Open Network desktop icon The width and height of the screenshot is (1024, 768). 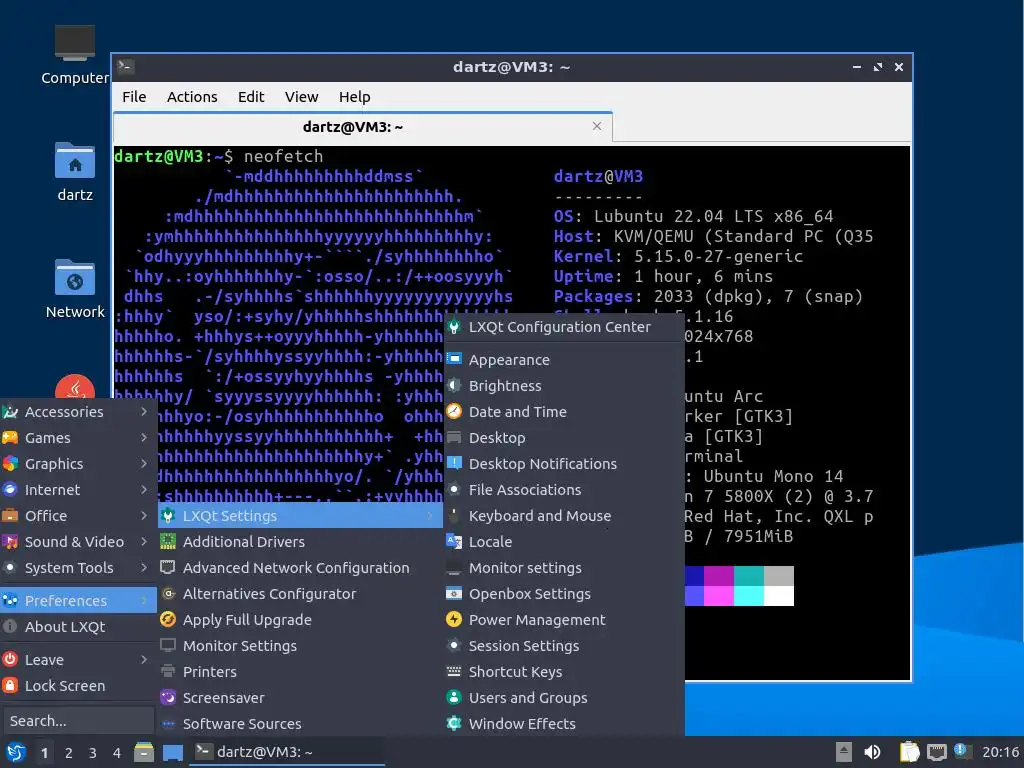(74, 278)
